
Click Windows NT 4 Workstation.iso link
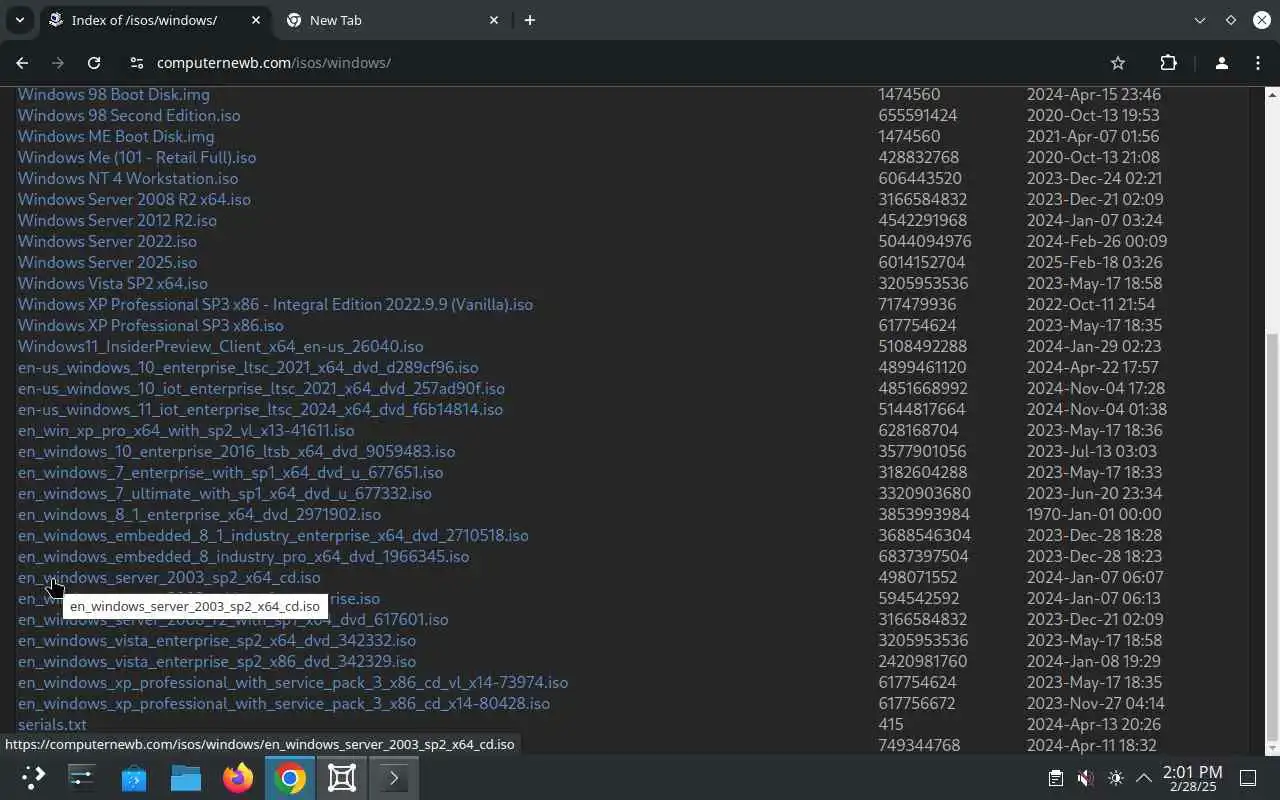coord(128,178)
